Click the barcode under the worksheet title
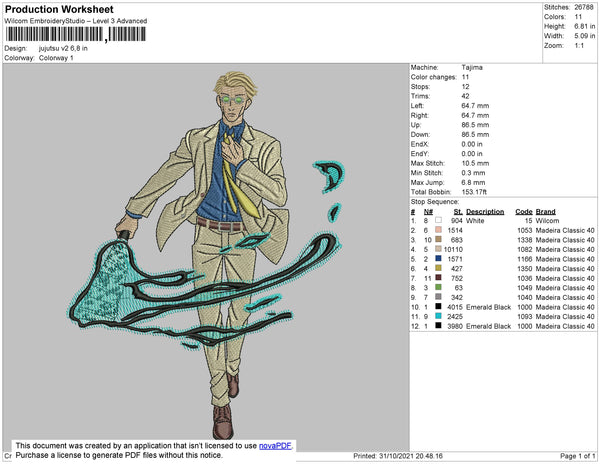The height and width of the screenshot is (464, 600). coord(76,34)
